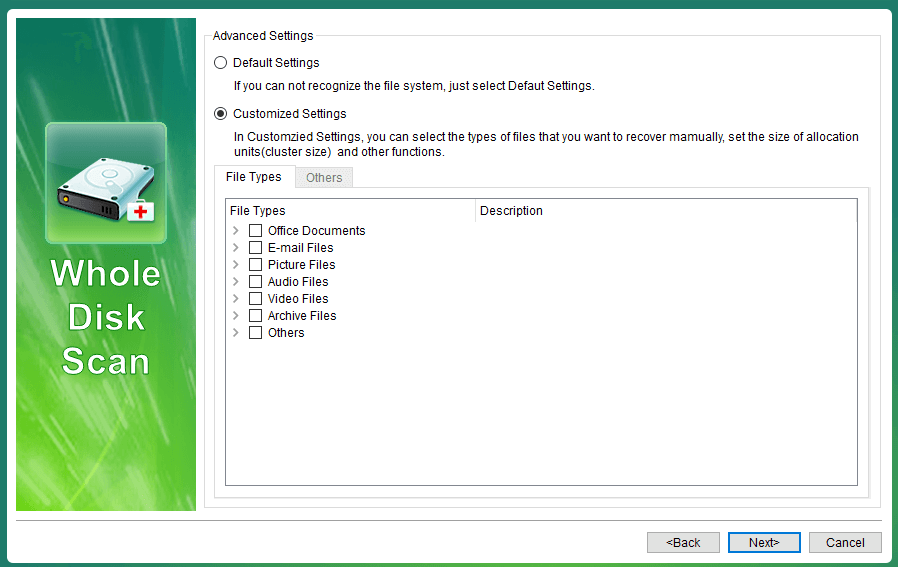
Task: Expand the Video Files tree node
Action: click(x=235, y=298)
